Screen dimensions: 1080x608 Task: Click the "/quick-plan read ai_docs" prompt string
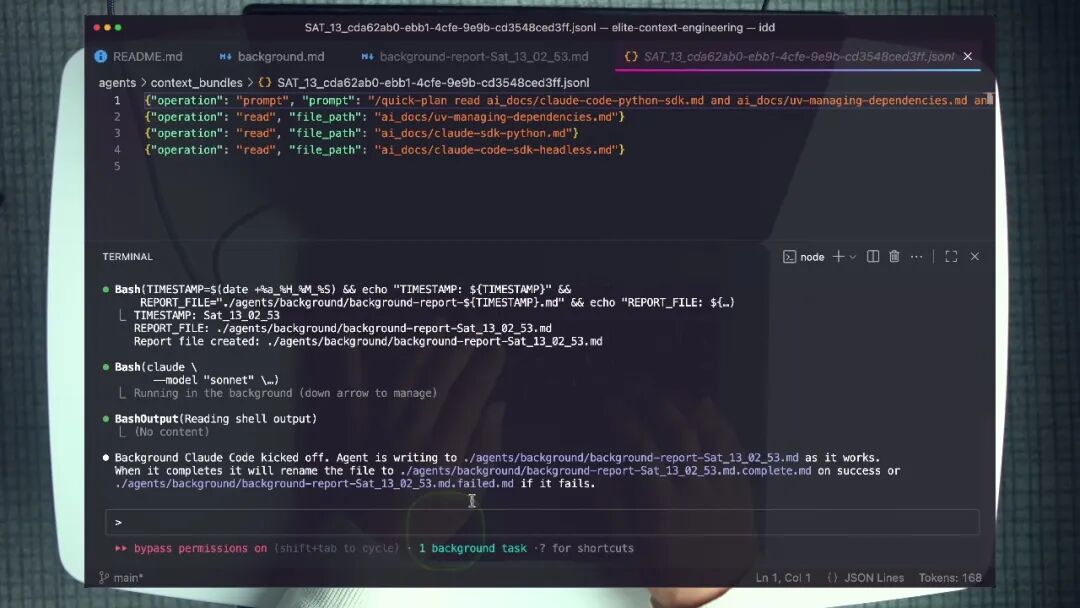coord(679,101)
